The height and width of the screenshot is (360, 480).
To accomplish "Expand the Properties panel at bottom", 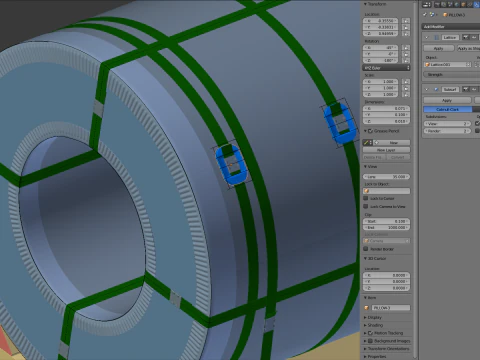I will click(366, 356).
